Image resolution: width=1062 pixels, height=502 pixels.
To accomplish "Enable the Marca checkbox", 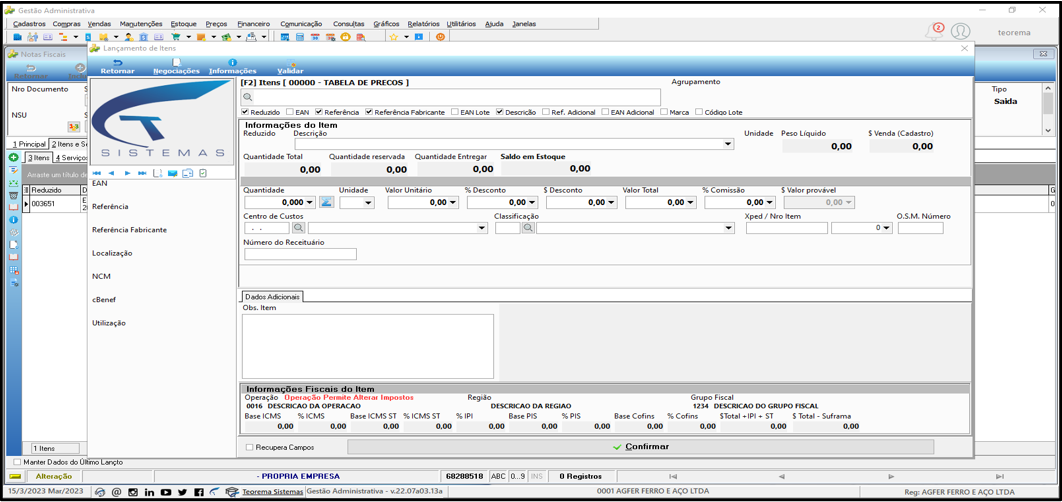I will point(664,112).
